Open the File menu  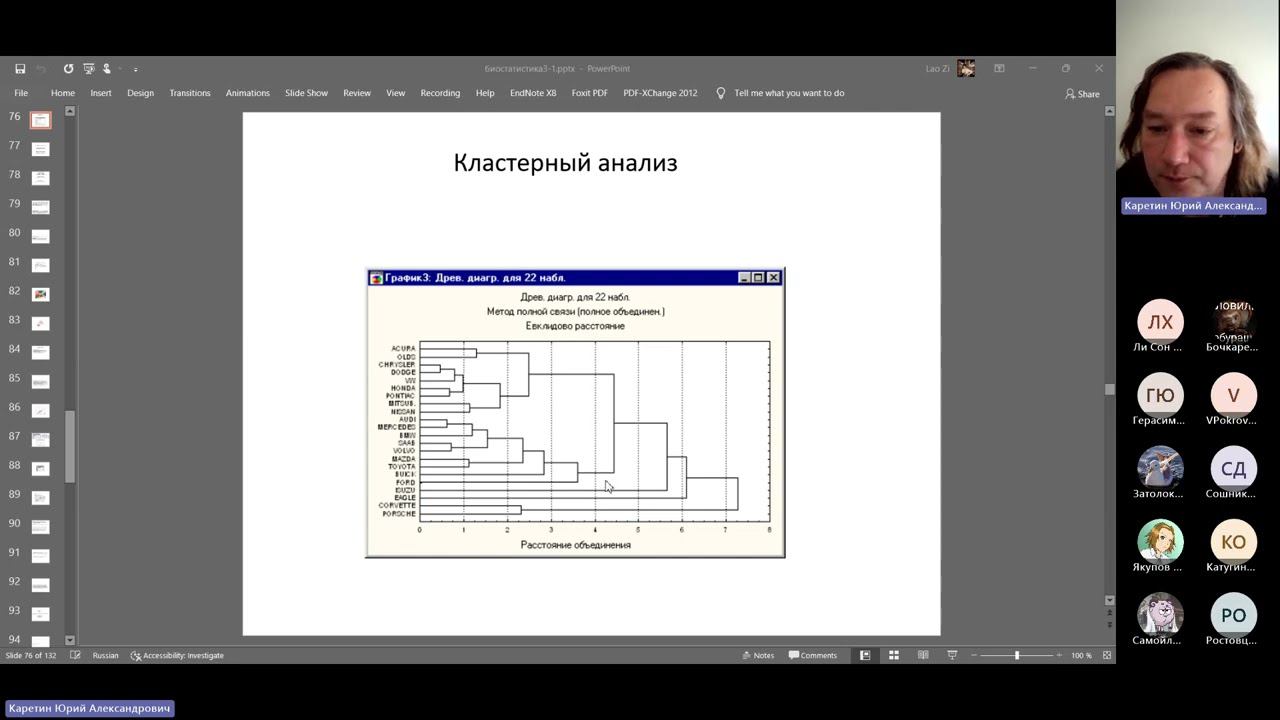[21, 93]
